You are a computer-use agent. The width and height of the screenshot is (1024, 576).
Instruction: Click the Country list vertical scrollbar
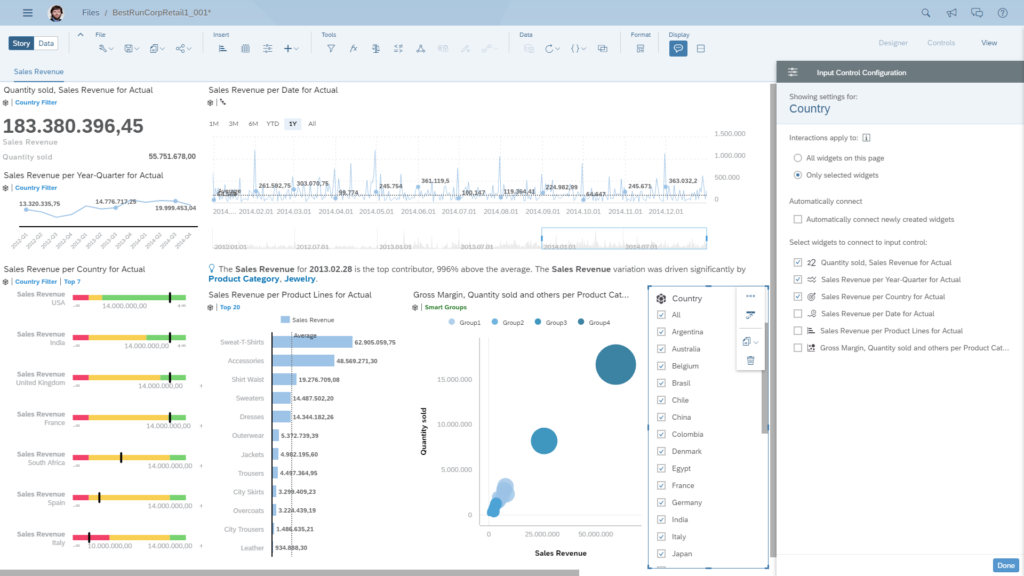pyautogui.click(x=765, y=377)
